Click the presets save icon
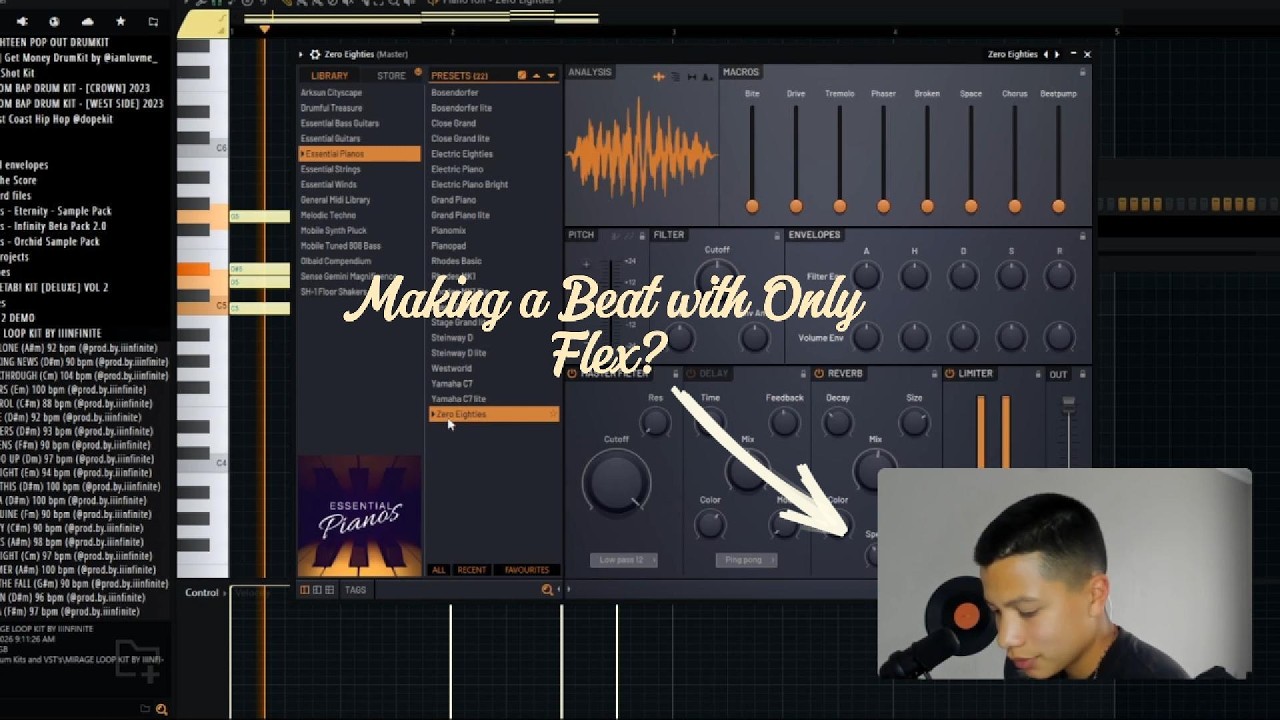Viewport: 1280px width, 720px height. pyautogui.click(x=521, y=76)
